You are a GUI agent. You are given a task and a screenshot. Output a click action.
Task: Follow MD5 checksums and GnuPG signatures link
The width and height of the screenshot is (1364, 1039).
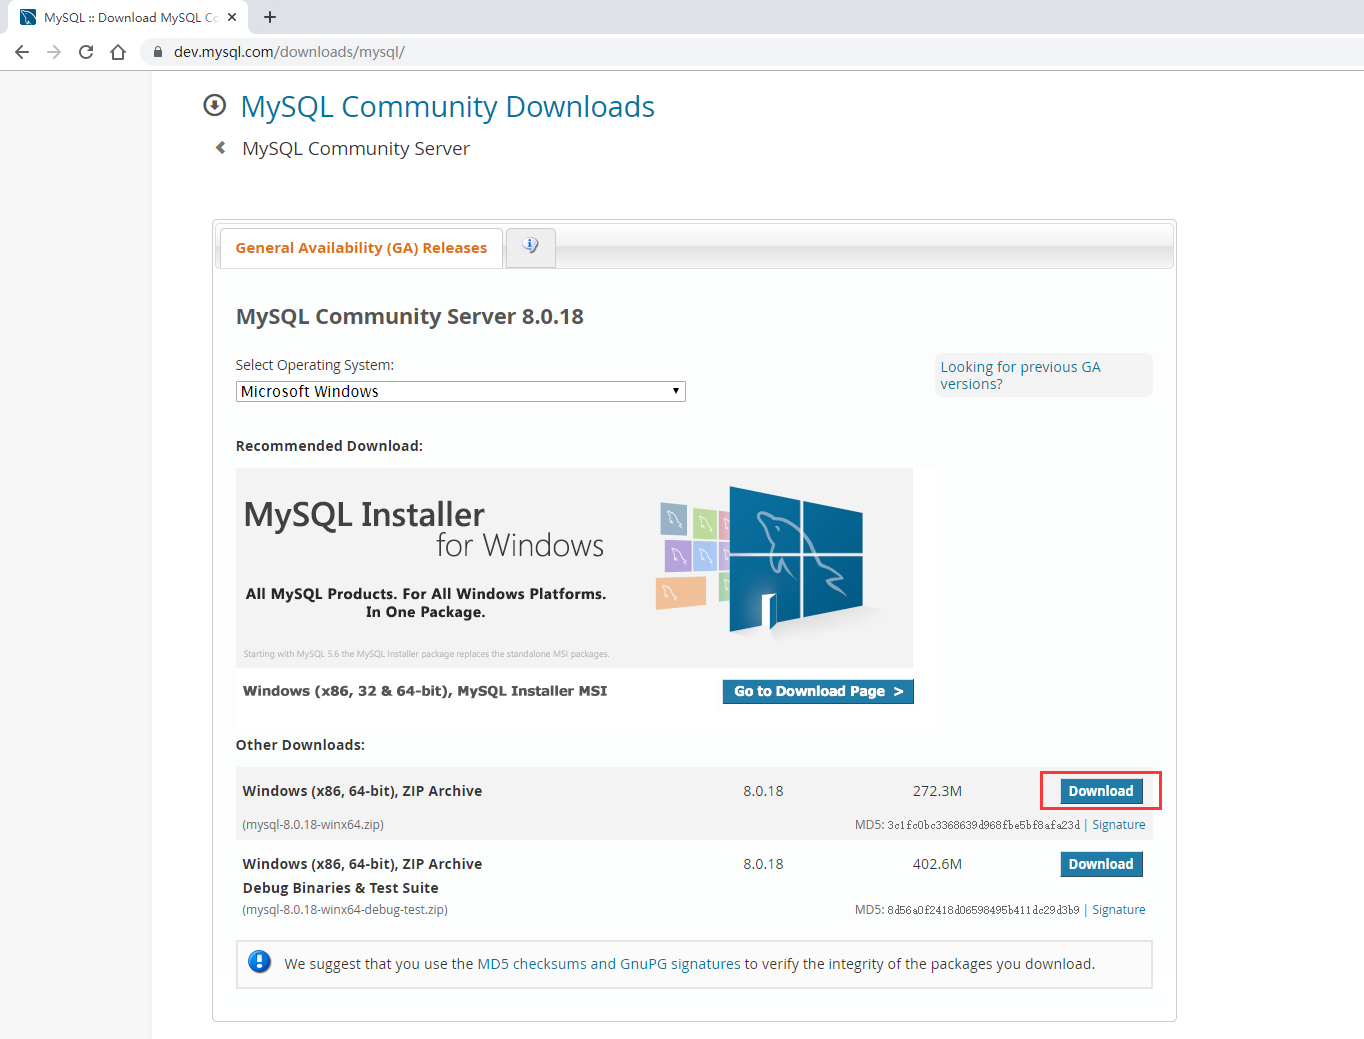609,964
